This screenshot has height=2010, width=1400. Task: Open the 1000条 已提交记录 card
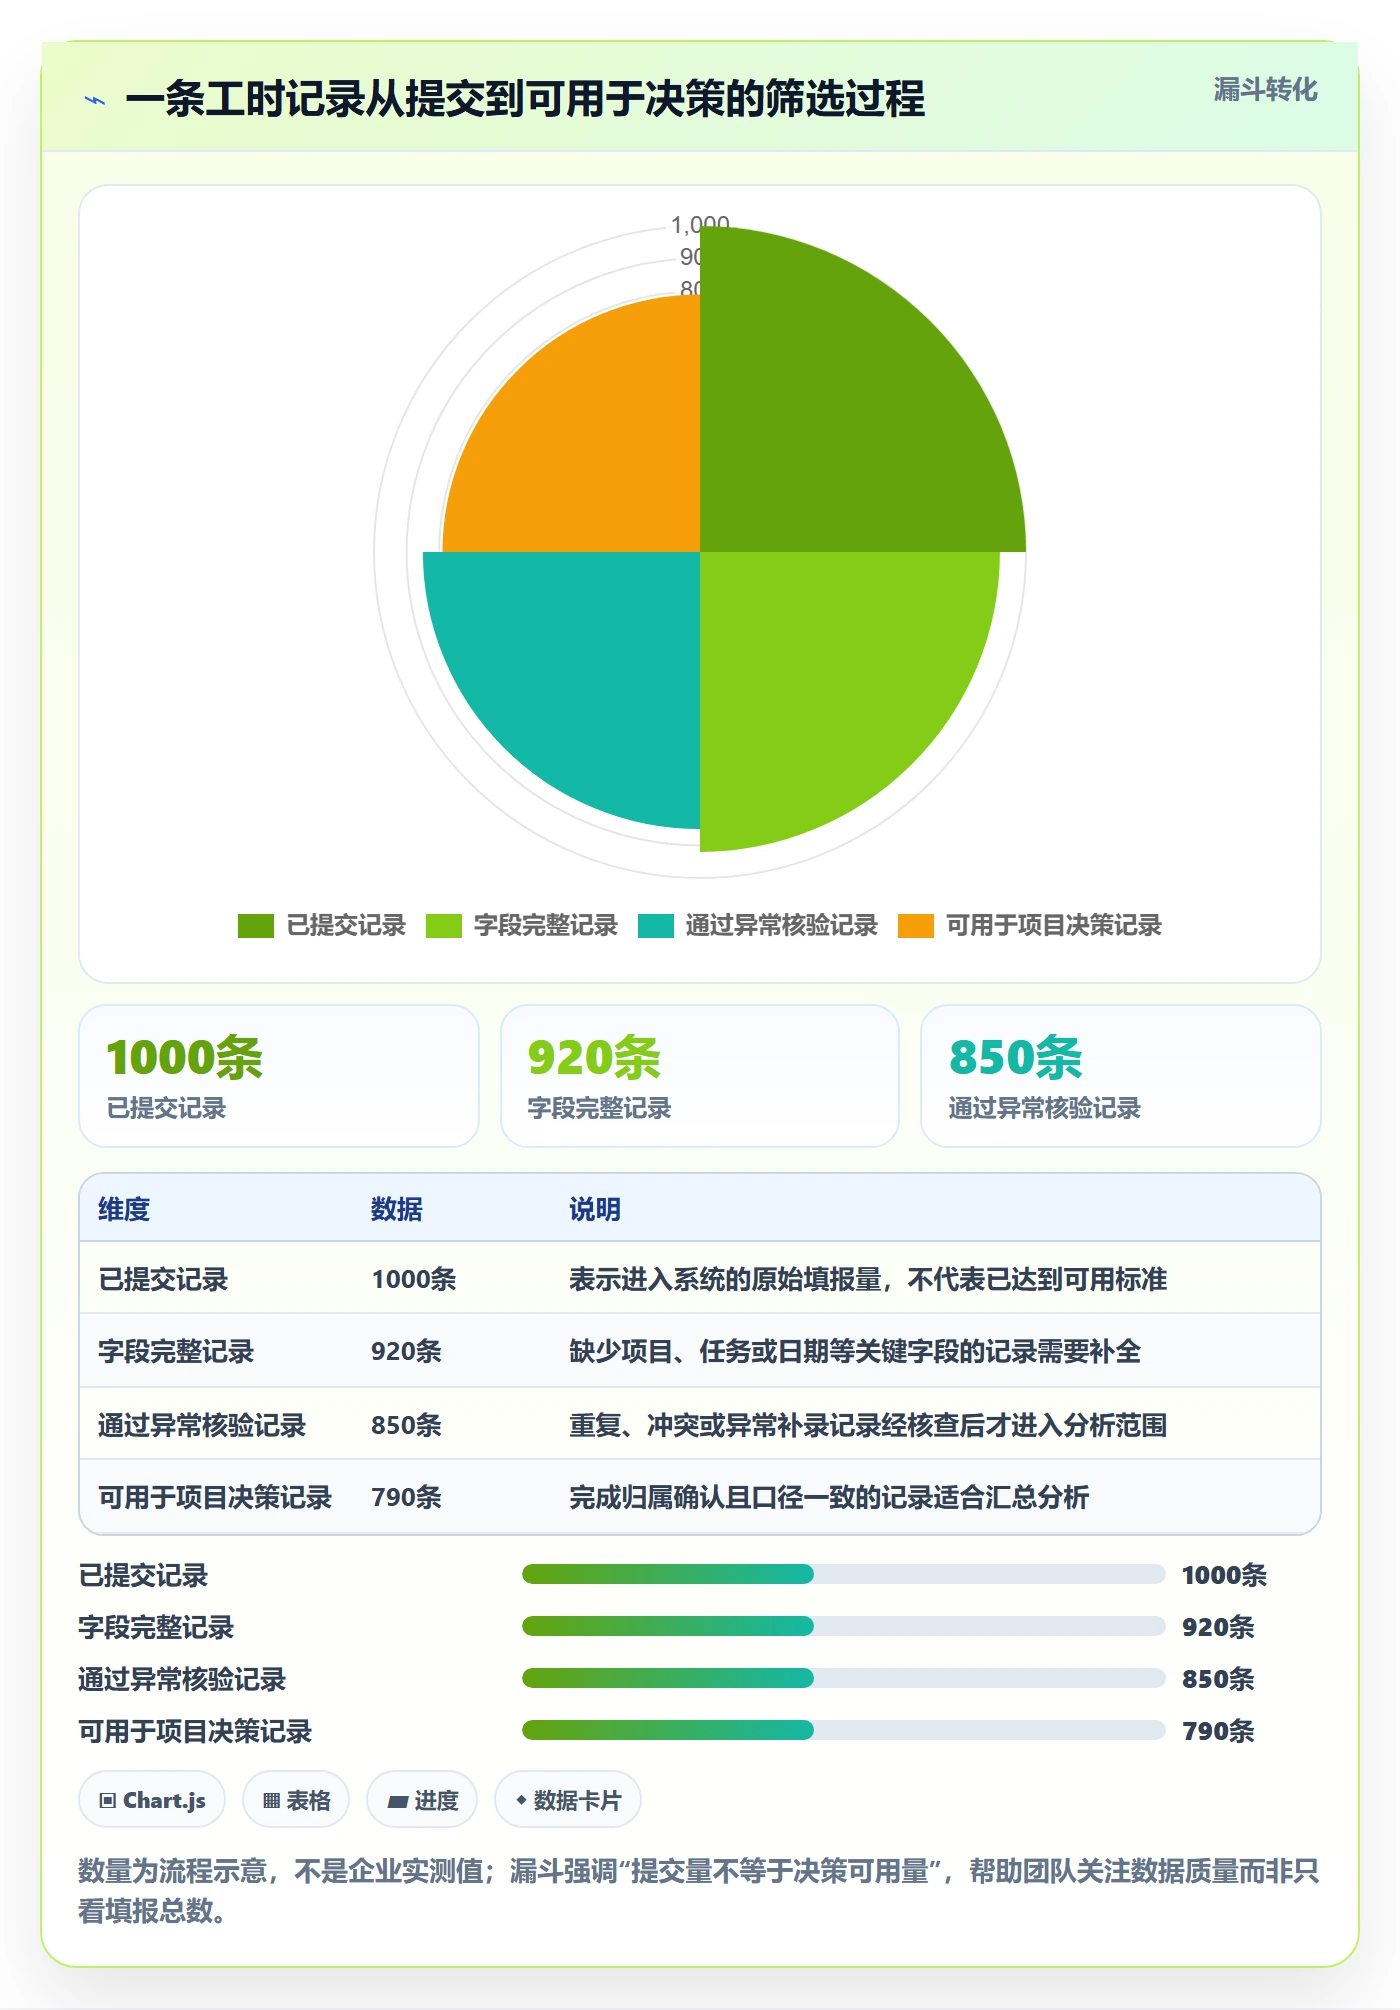pyautogui.click(x=279, y=1076)
